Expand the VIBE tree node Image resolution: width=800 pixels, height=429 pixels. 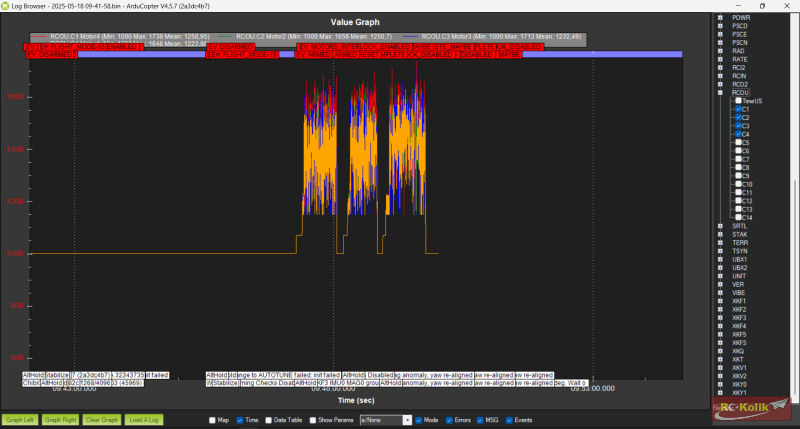point(720,293)
